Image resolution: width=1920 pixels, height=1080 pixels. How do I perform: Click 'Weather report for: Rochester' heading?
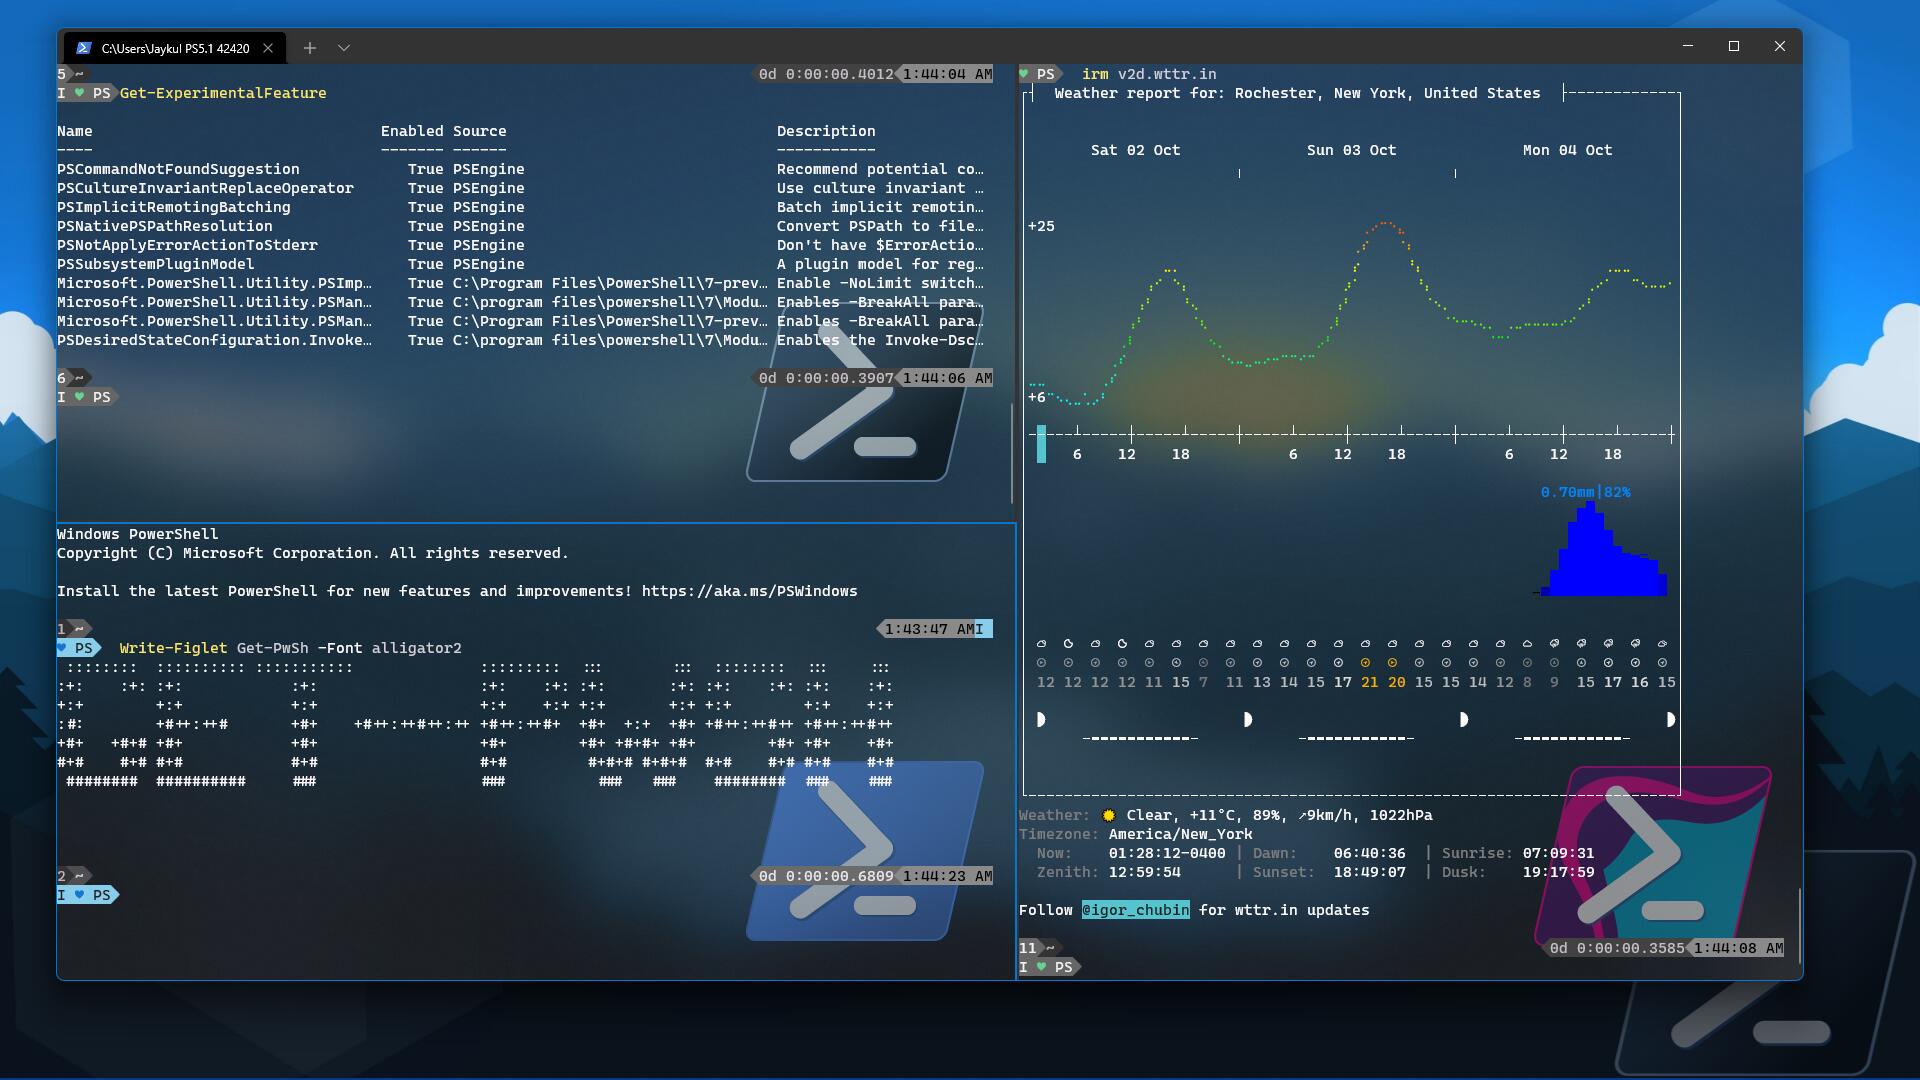click(1297, 93)
